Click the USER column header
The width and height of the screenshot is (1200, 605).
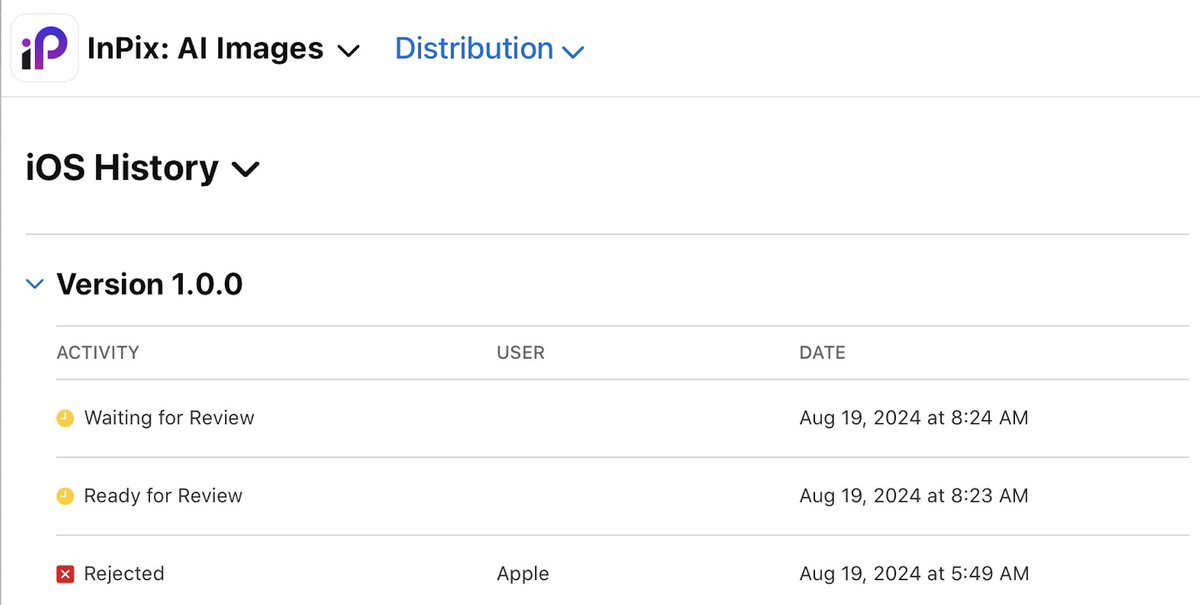(521, 353)
